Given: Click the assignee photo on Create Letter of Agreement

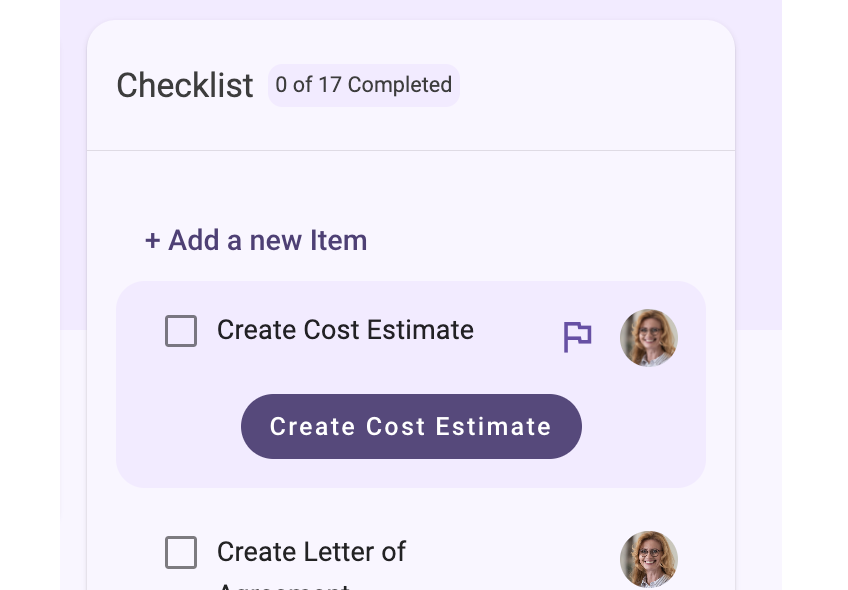Looking at the screenshot, I should (648, 560).
